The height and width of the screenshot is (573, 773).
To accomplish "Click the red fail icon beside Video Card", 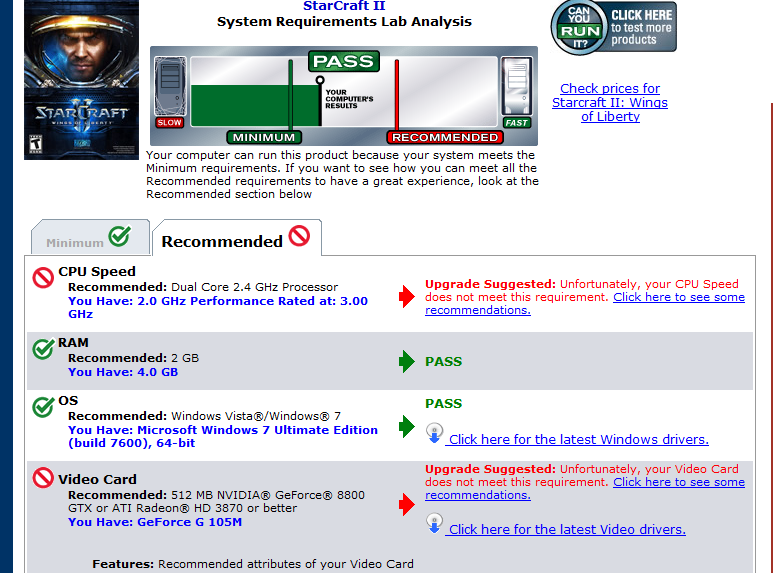I will [43, 478].
